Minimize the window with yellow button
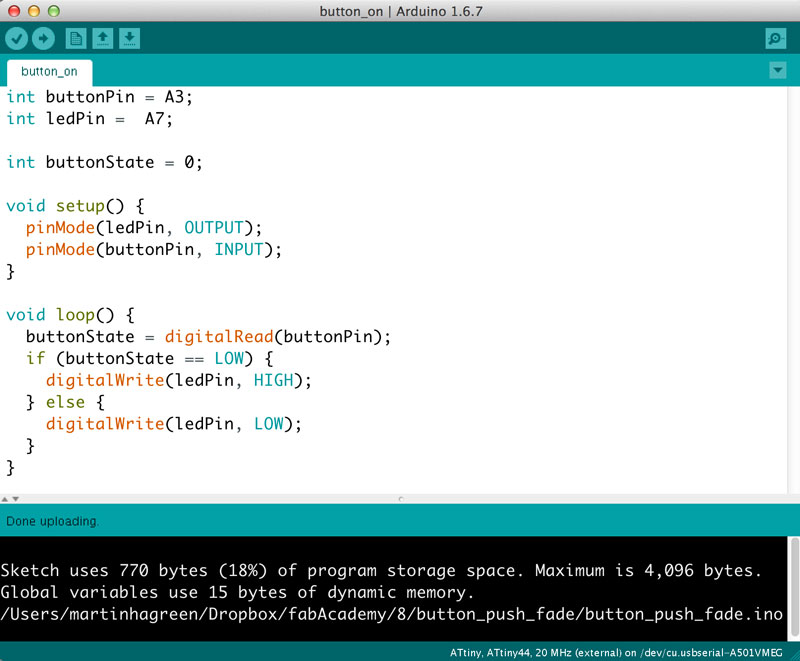Screen dimensions: 800x661 point(34,11)
